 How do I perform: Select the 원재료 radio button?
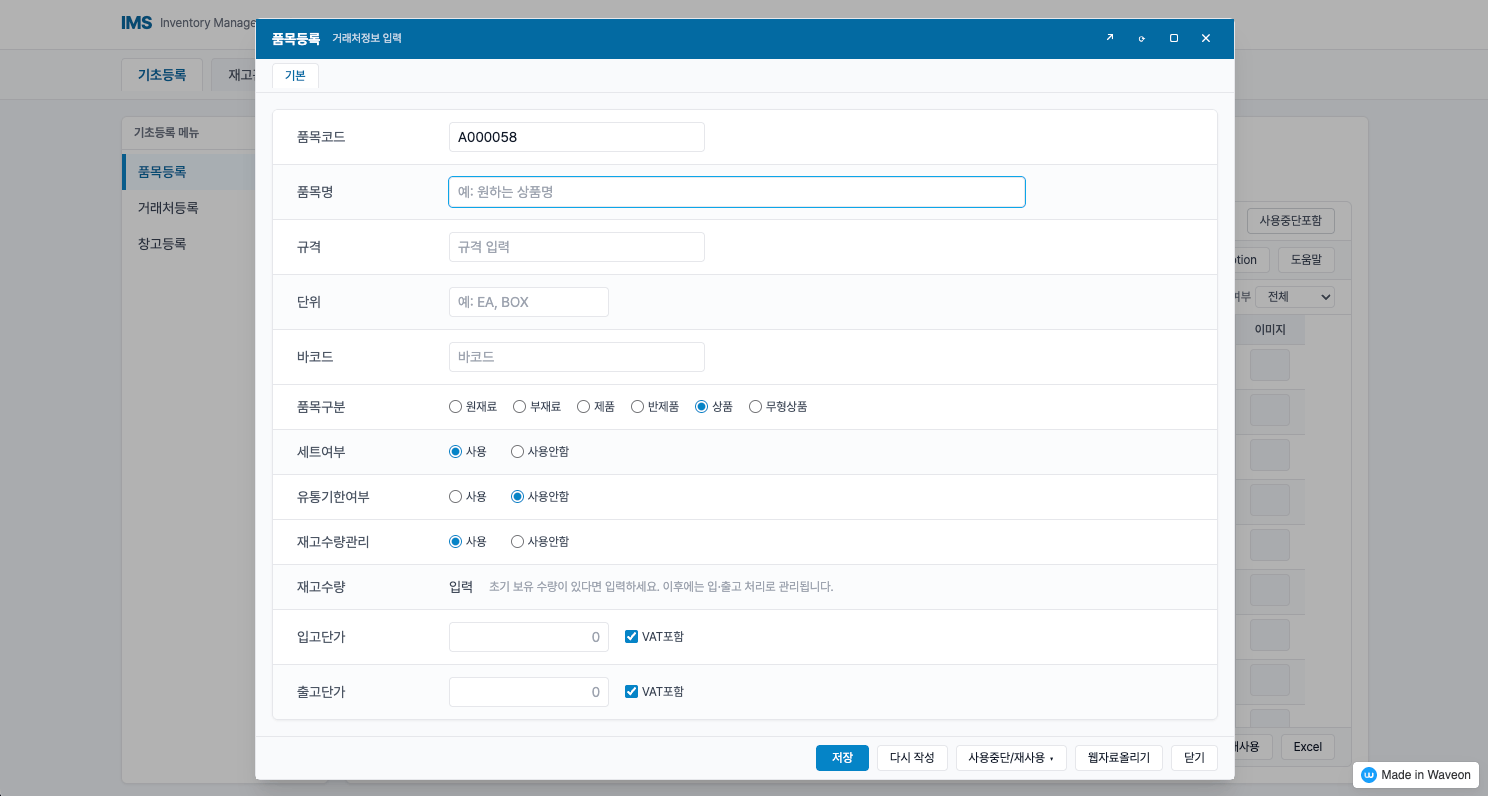coord(456,407)
